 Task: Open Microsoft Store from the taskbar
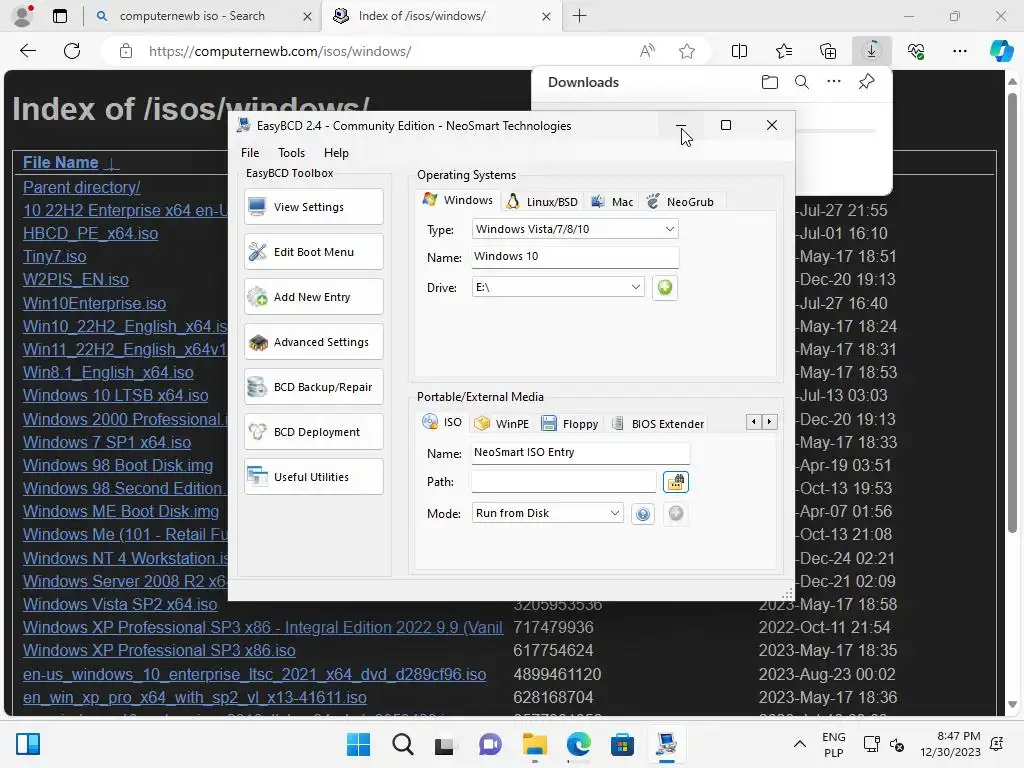pyautogui.click(x=622, y=744)
